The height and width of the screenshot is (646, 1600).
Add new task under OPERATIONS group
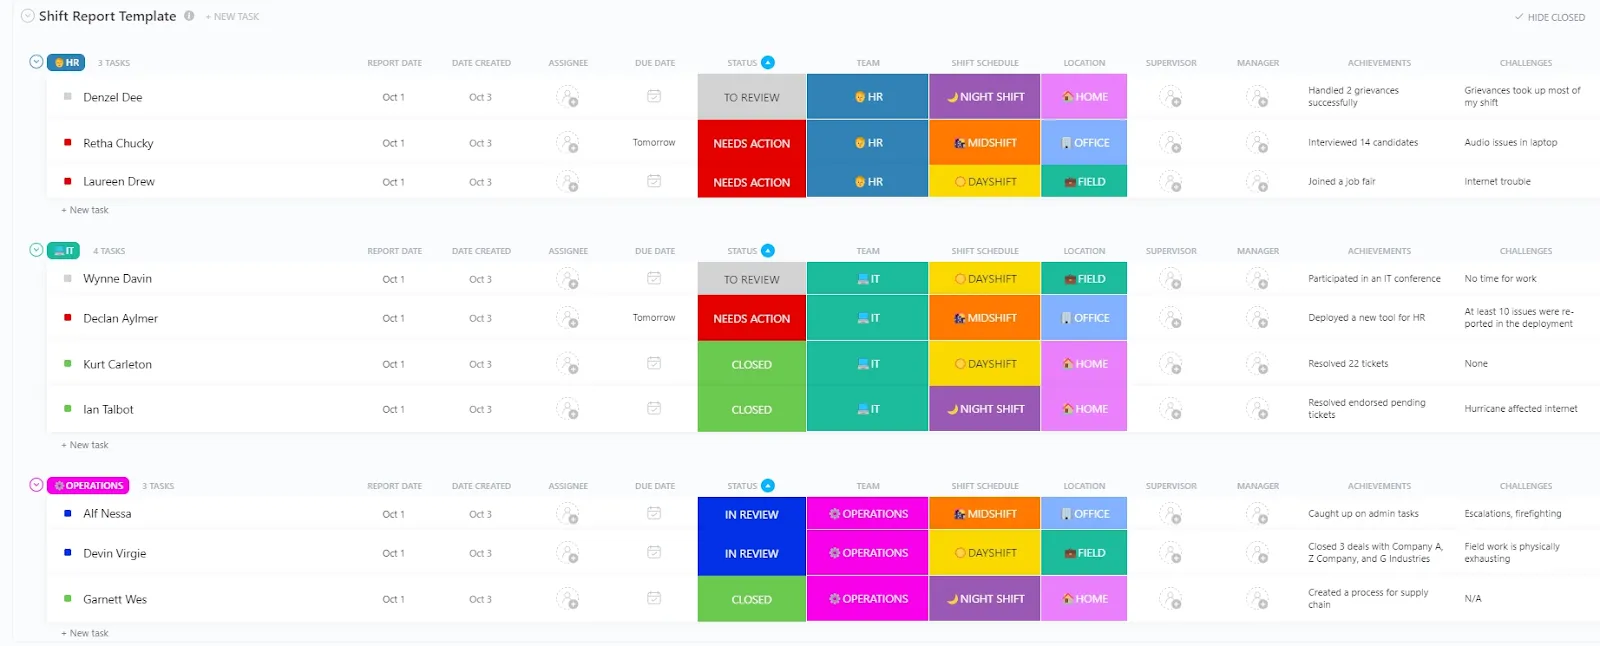coord(85,633)
